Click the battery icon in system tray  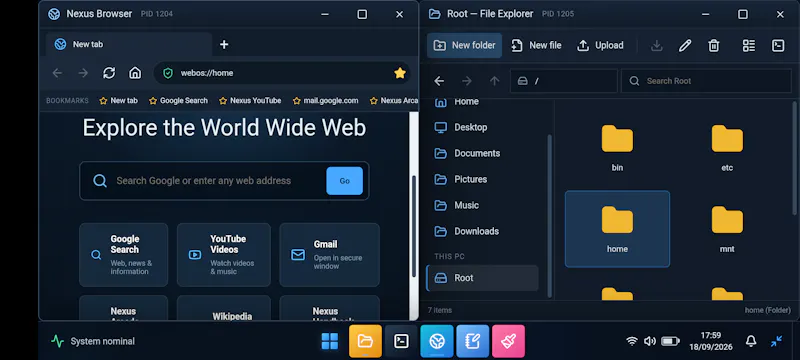coord(670,341)
